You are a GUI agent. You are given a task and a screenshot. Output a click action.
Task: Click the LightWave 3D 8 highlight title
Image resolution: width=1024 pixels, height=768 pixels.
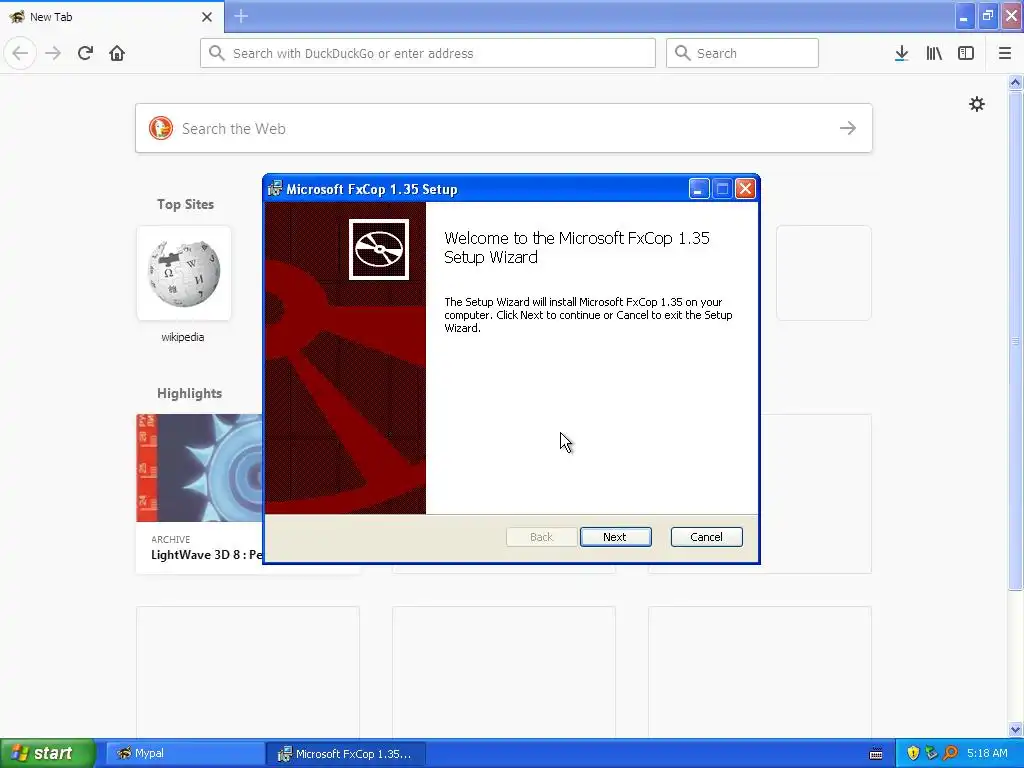[206, 555]
